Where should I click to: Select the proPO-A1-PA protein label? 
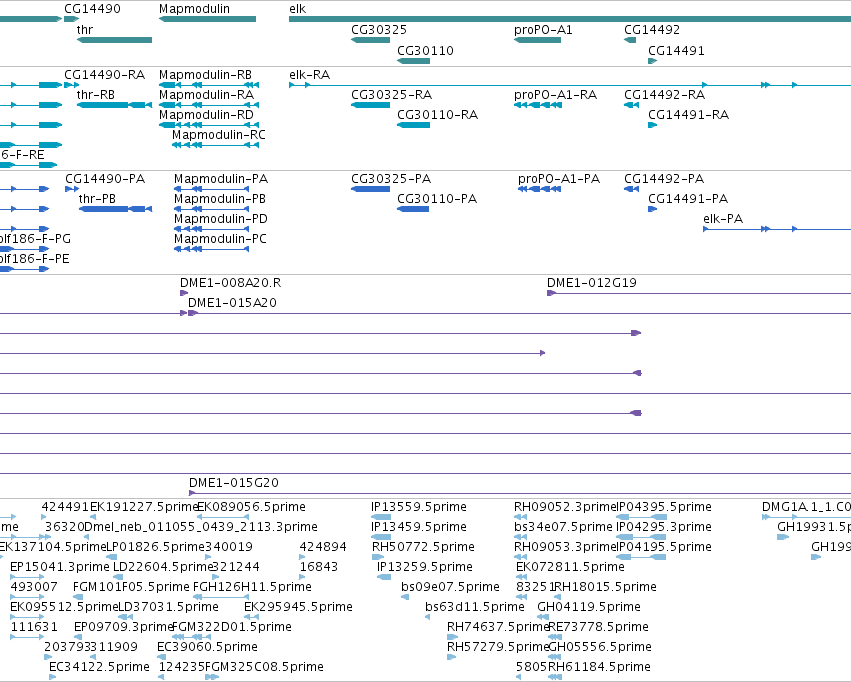[x=558, y=179]
